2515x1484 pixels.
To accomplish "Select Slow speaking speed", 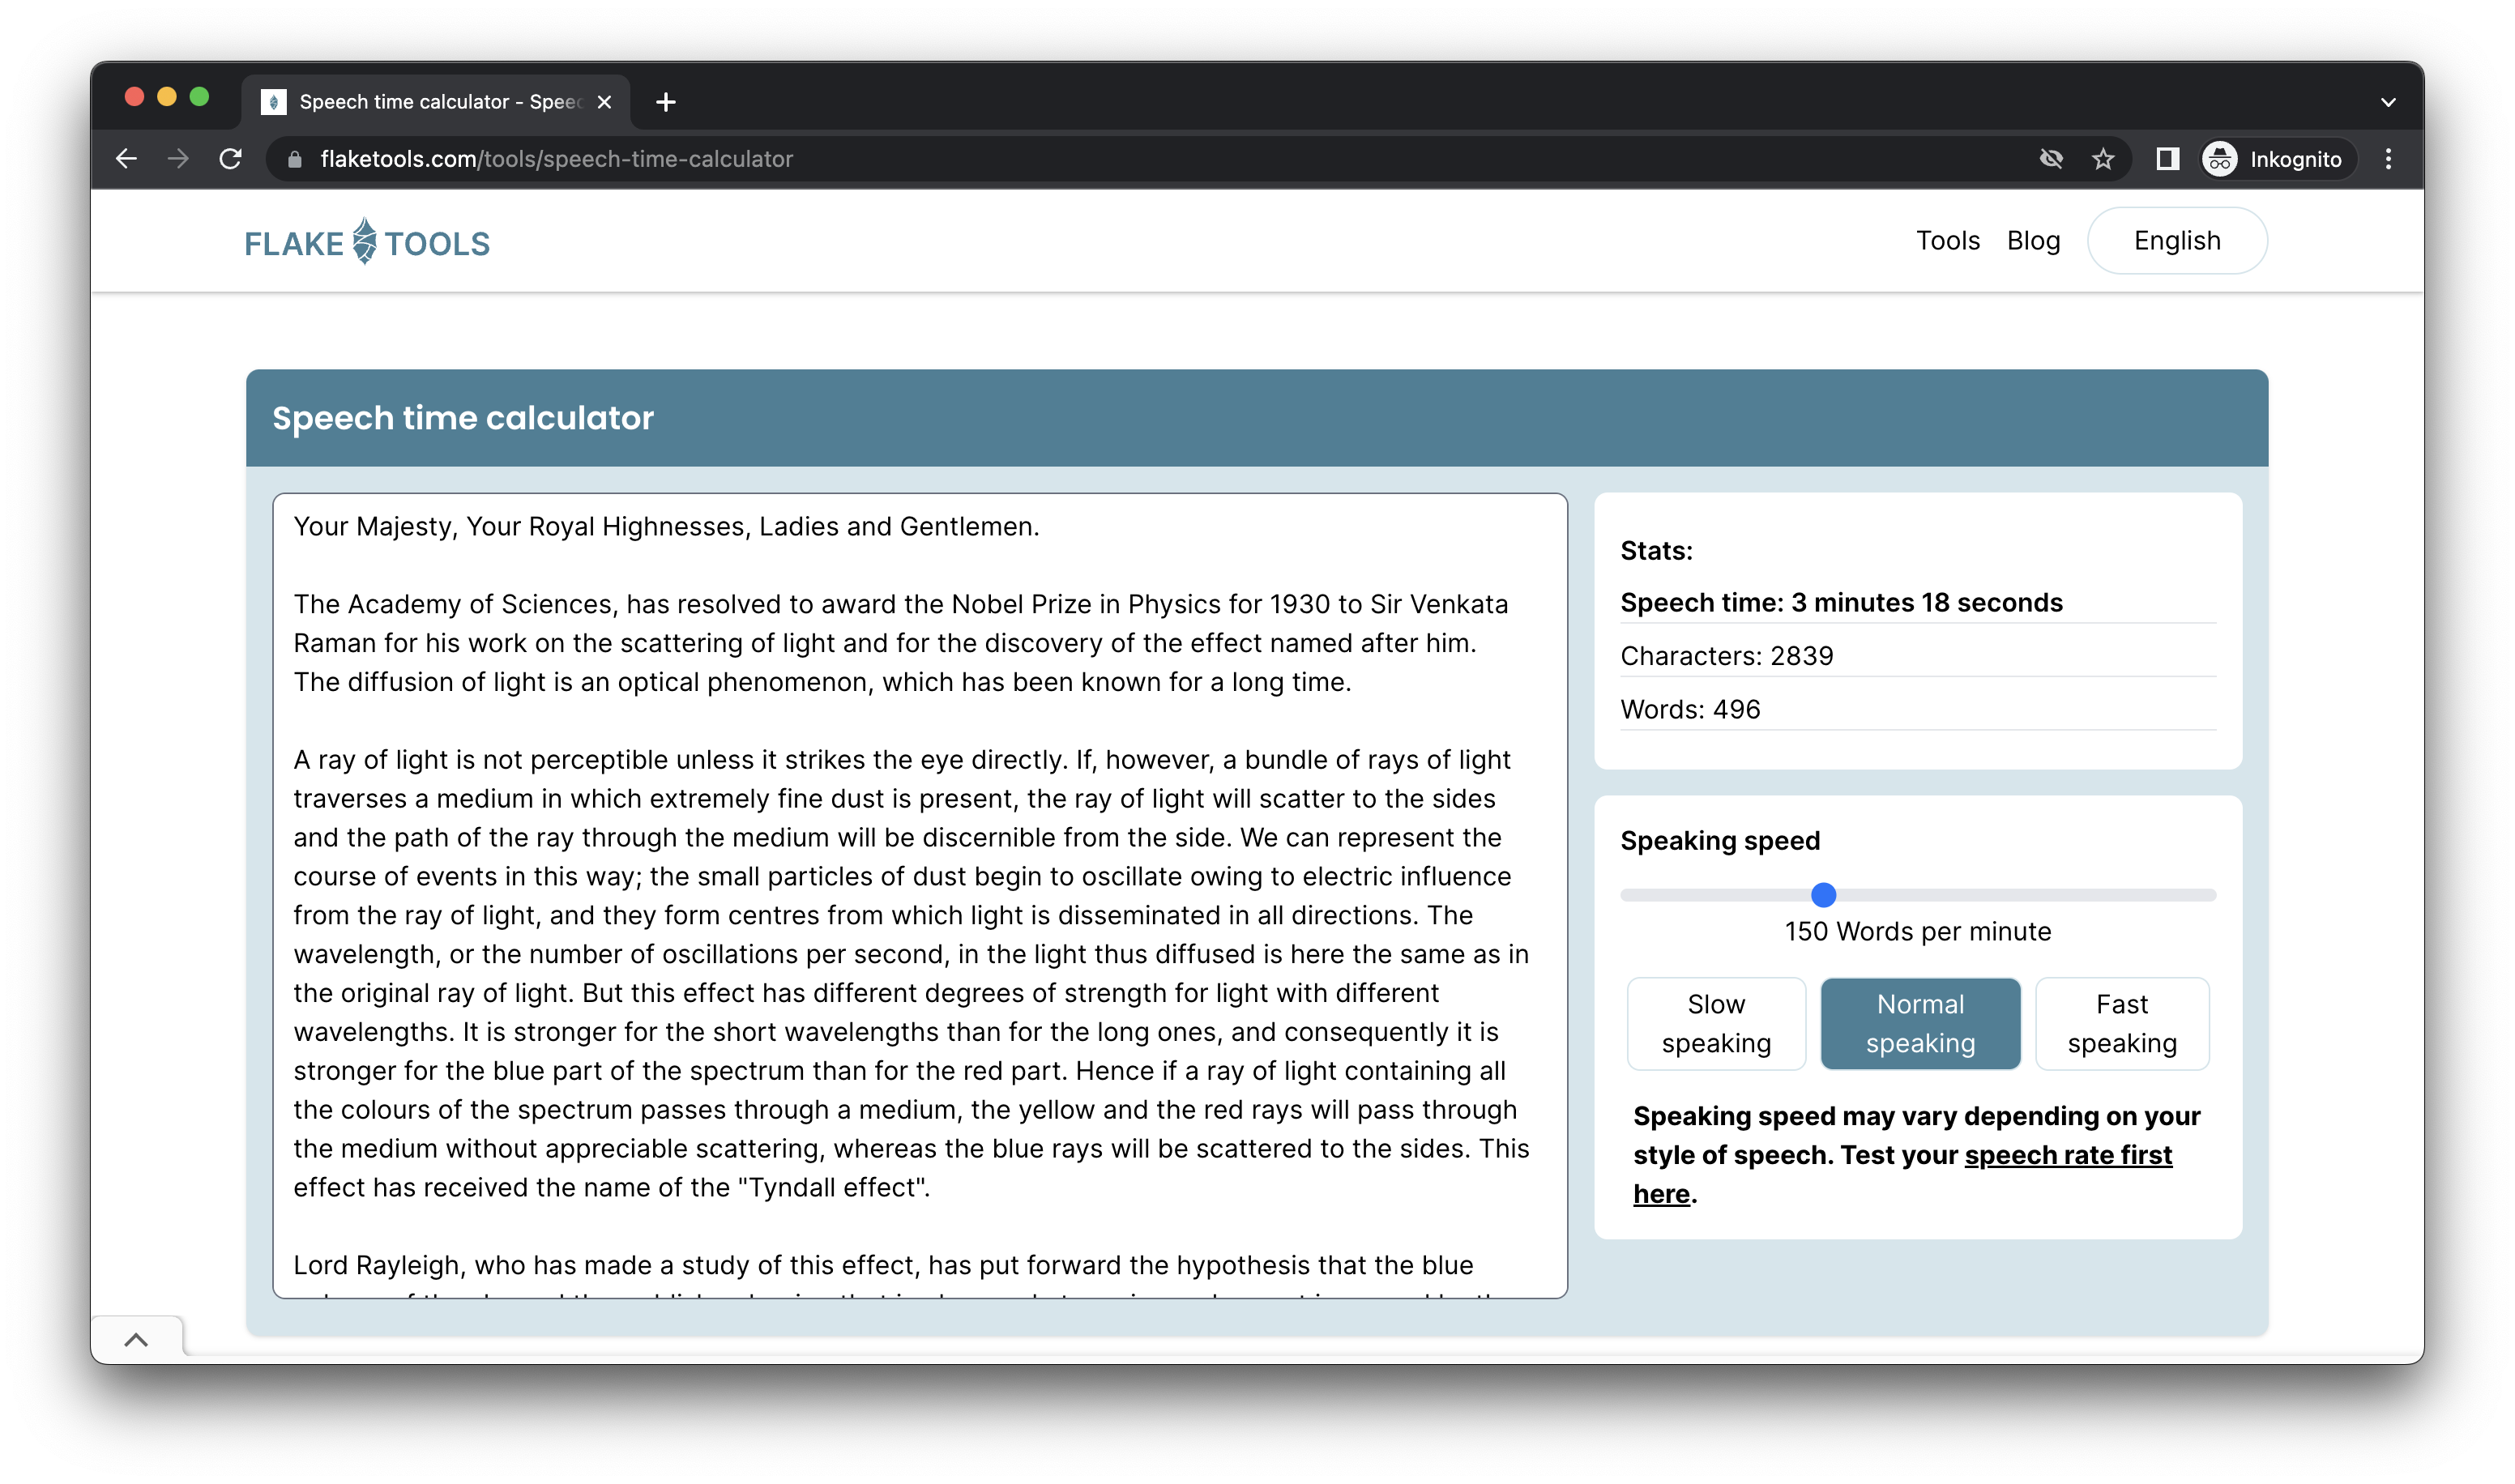I will point(1716,1023).
